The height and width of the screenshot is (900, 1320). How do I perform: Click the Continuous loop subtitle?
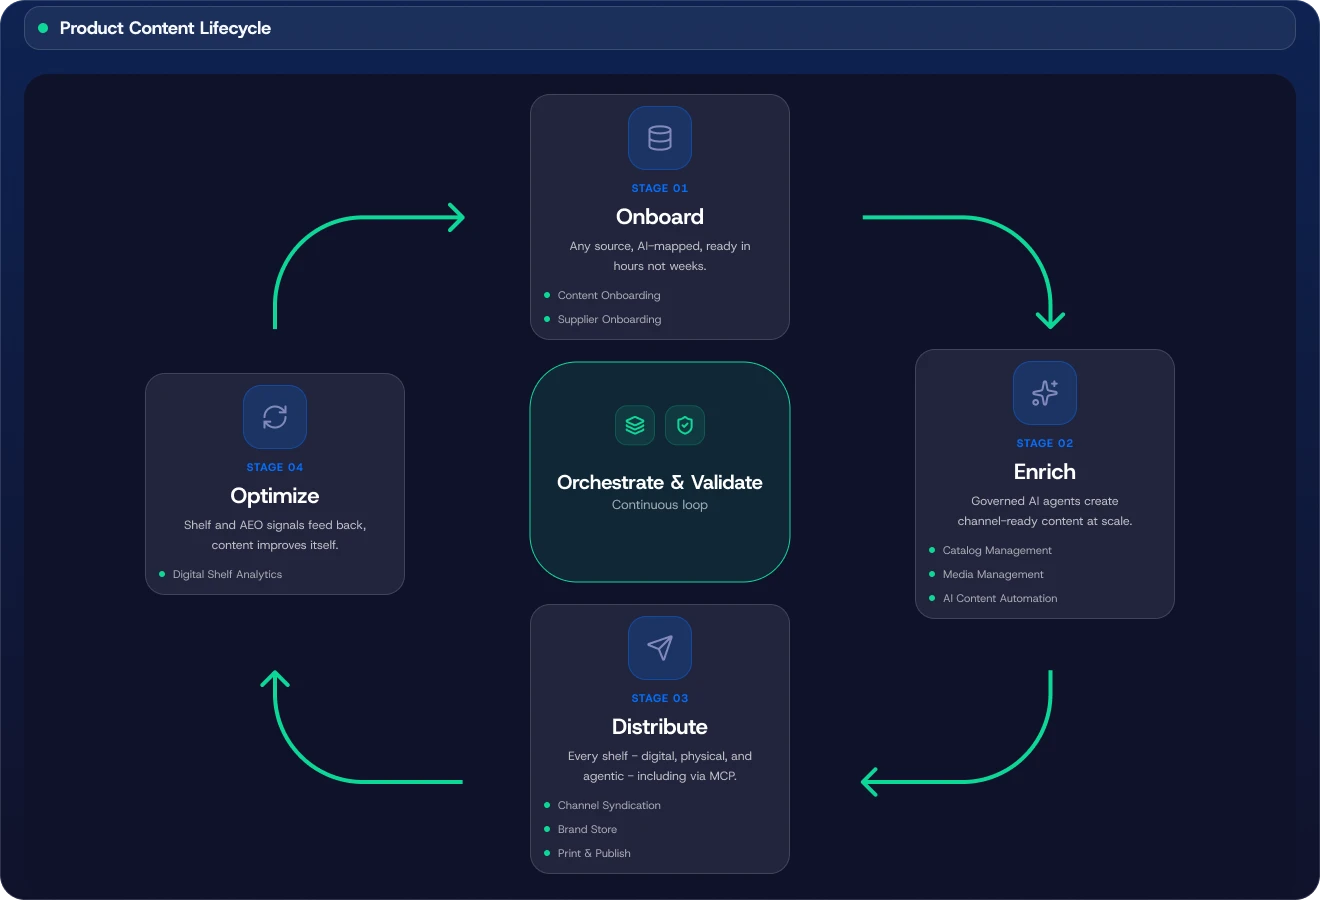[660, 505]
